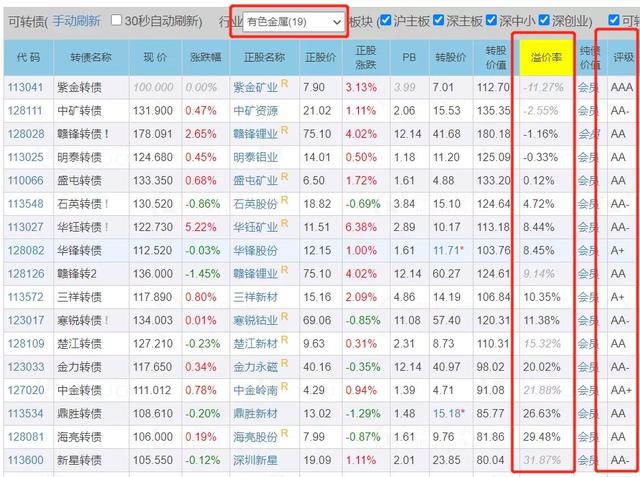This screenshot has width=640, height=477.
Task: Click the R marker next to 中金岭南
Action: coord(283,387)
